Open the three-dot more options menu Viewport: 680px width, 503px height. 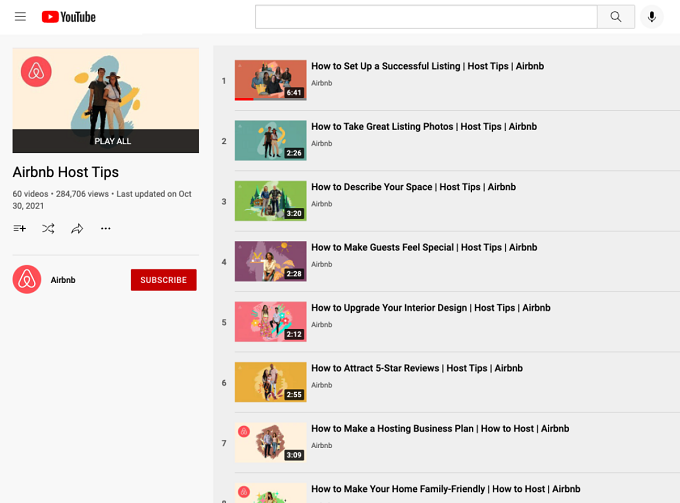(x=105, y=228)
